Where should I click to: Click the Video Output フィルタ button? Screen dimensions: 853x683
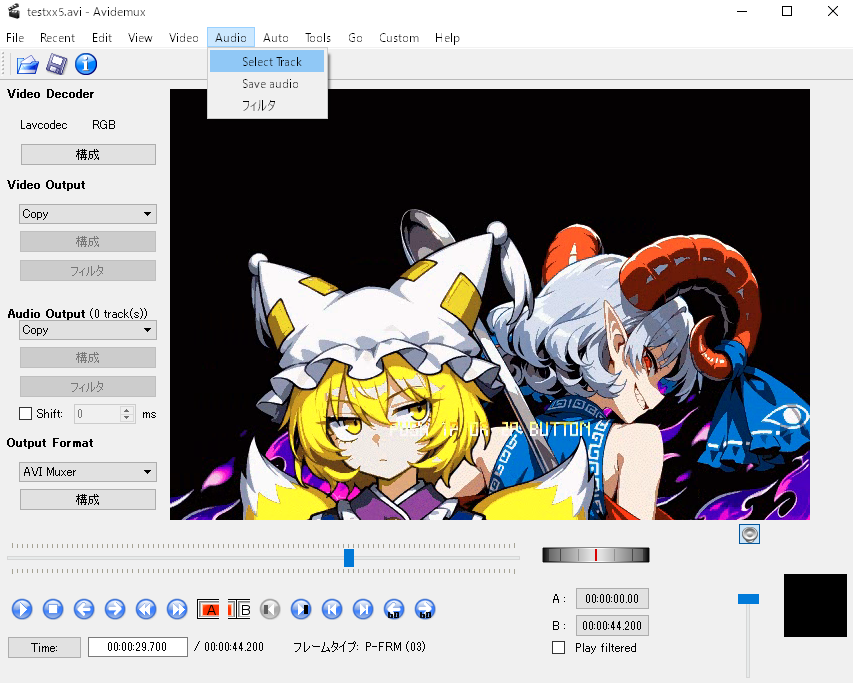pyautogui.click(x=88, y=271)
